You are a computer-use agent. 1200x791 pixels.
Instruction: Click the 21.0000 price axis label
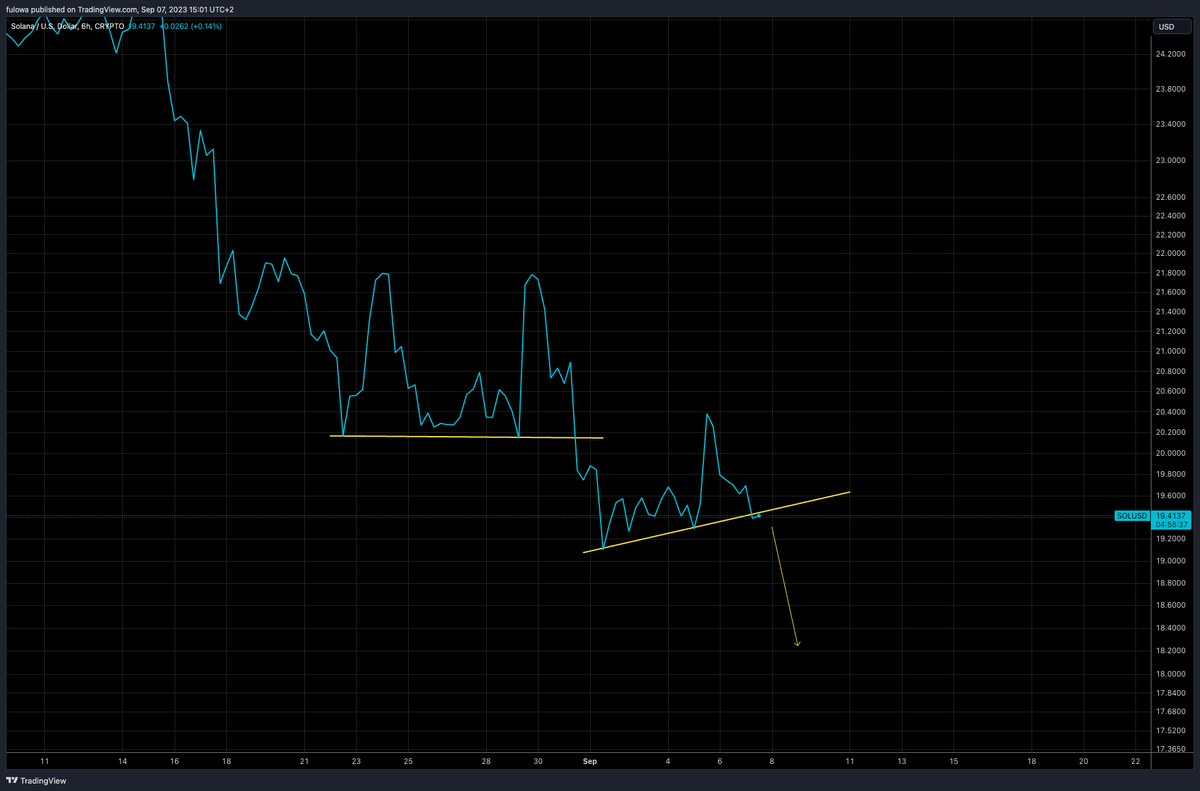[1171, 352]
